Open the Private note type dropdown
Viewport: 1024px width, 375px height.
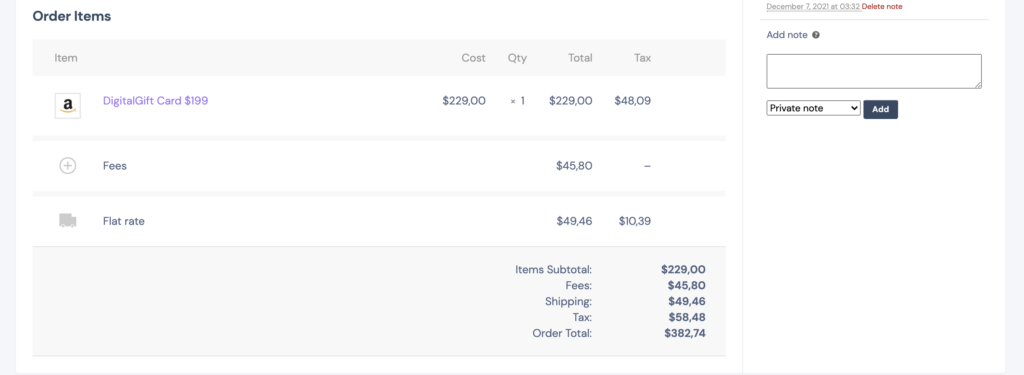814,108
